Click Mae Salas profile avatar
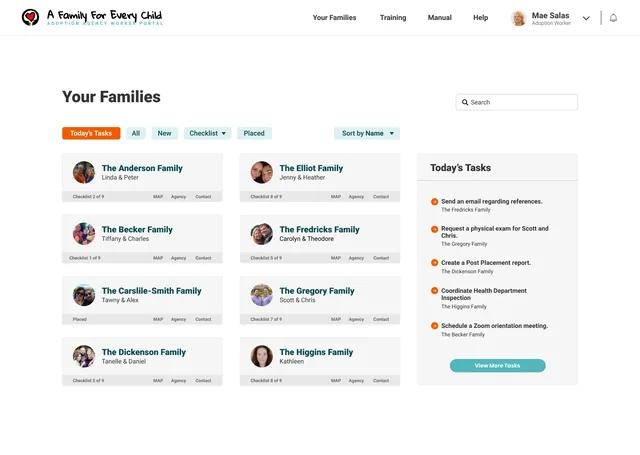The height and width of the screenshot is (455, 640). coord(518,18)
